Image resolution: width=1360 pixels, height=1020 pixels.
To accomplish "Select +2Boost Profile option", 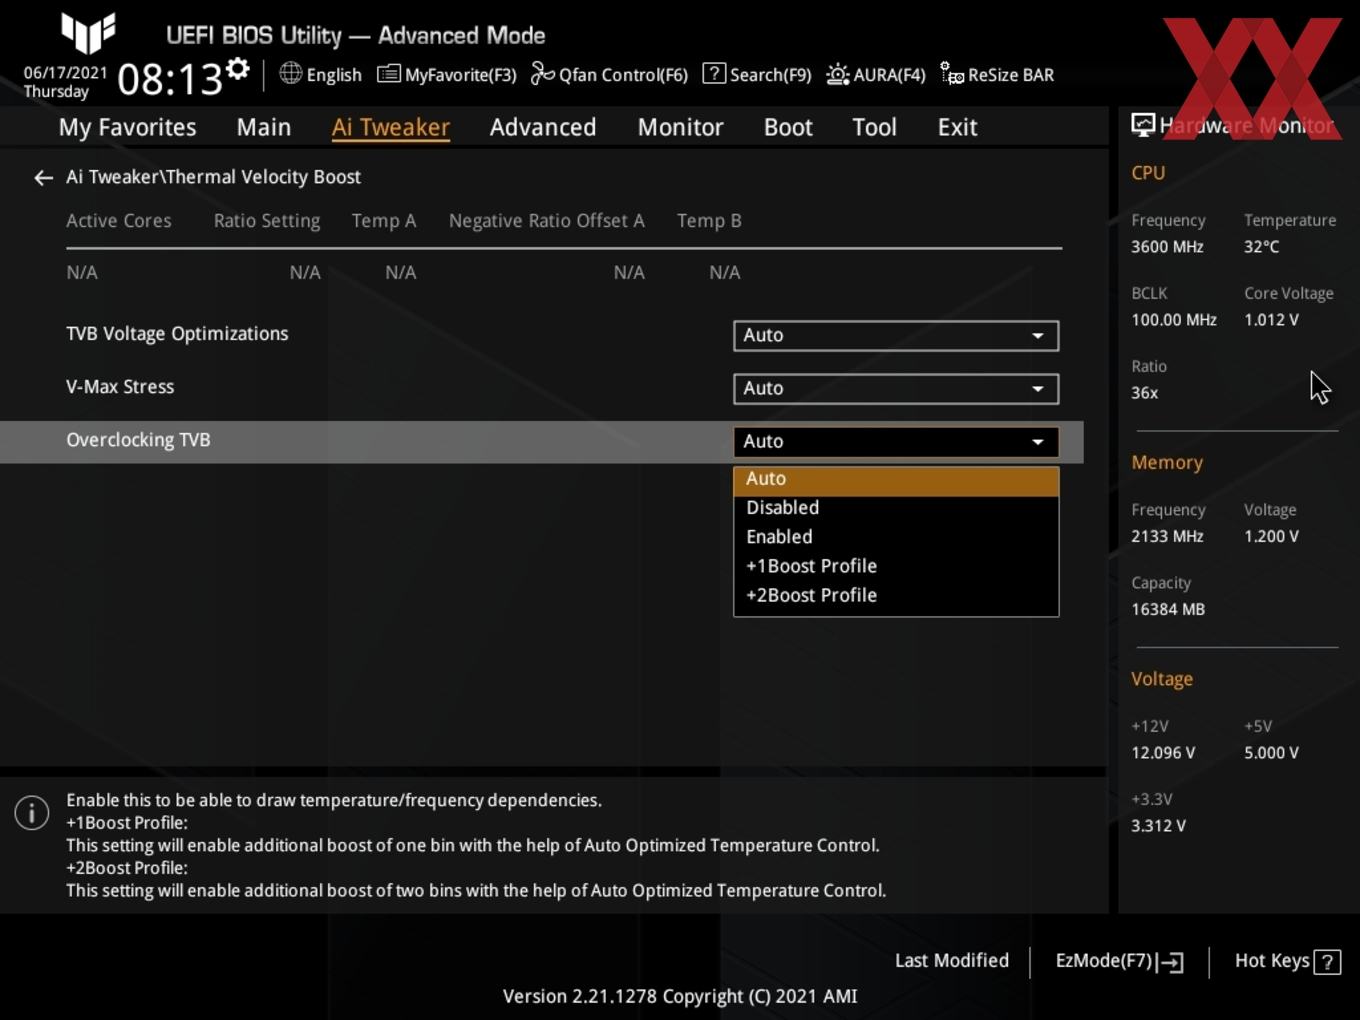I will pyautogui.click(x=896, y=595).
